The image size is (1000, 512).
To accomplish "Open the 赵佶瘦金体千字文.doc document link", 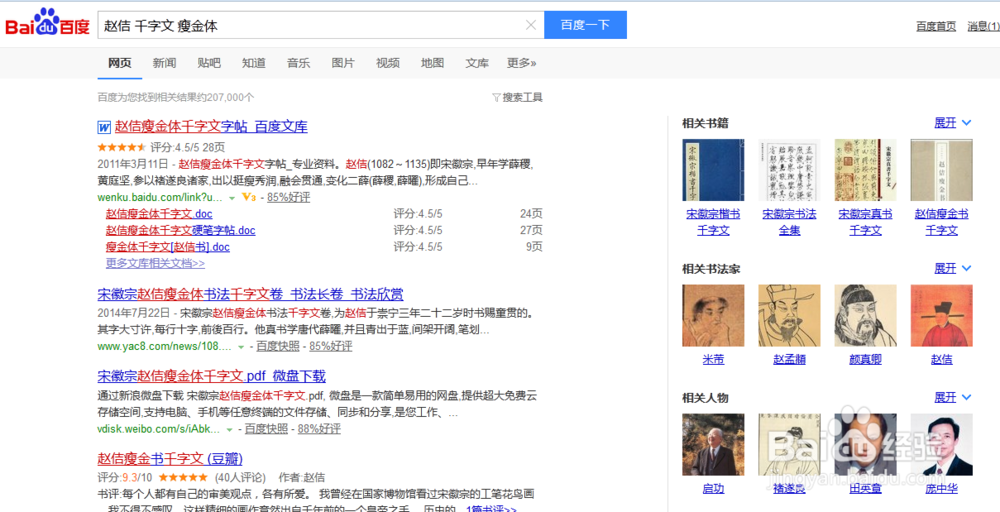I will point(159,214).
